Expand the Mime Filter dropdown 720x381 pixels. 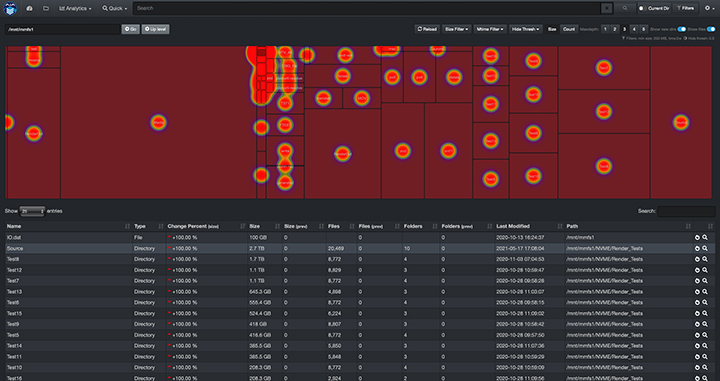pos(490,29)
